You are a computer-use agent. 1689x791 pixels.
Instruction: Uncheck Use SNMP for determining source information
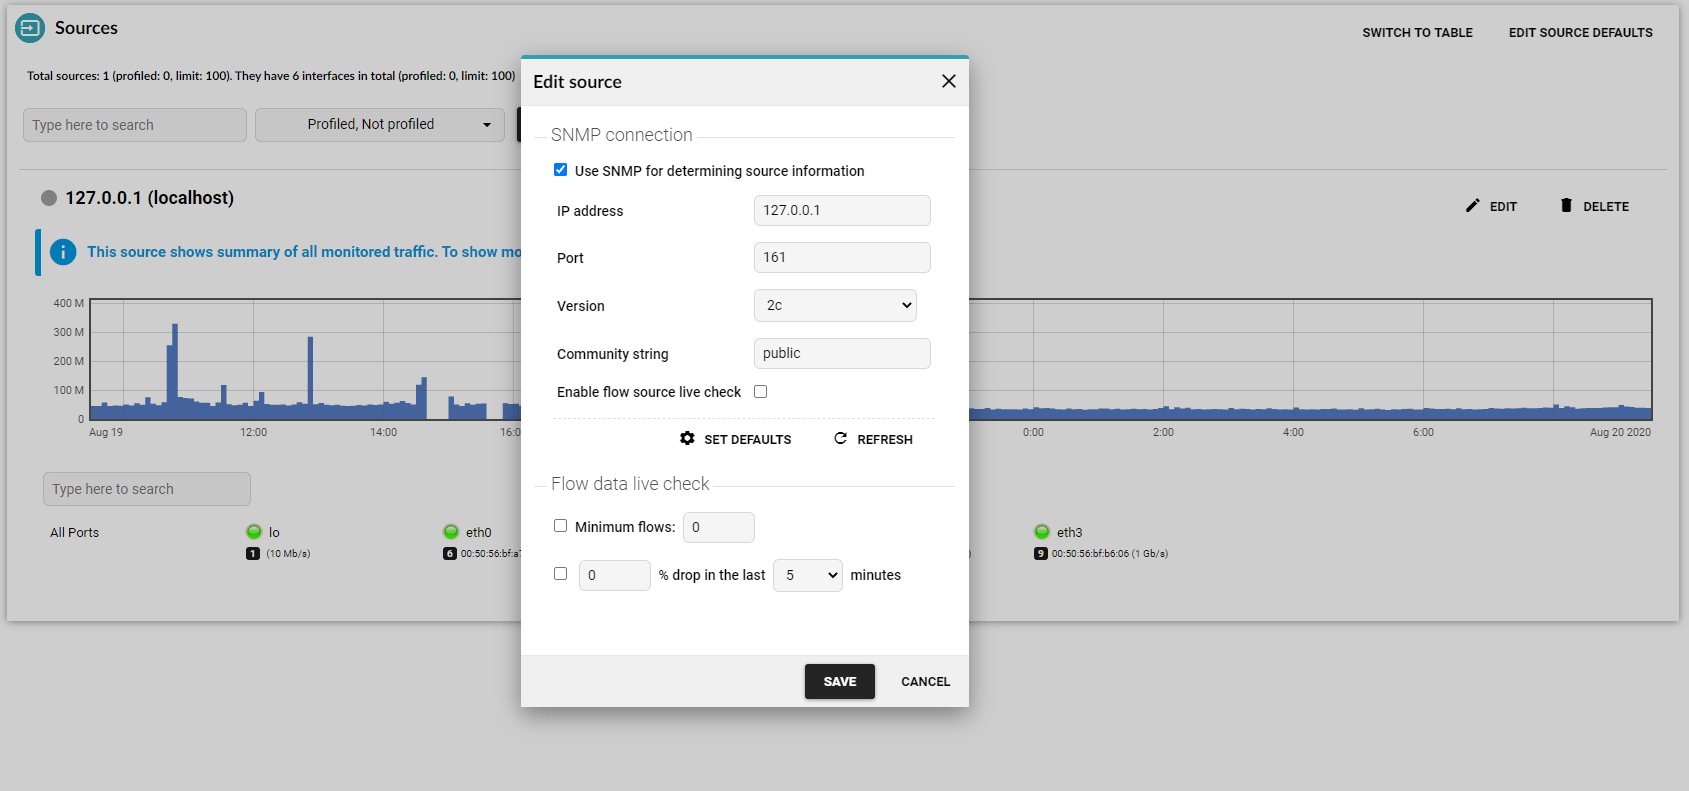click(x=561, y=170)
